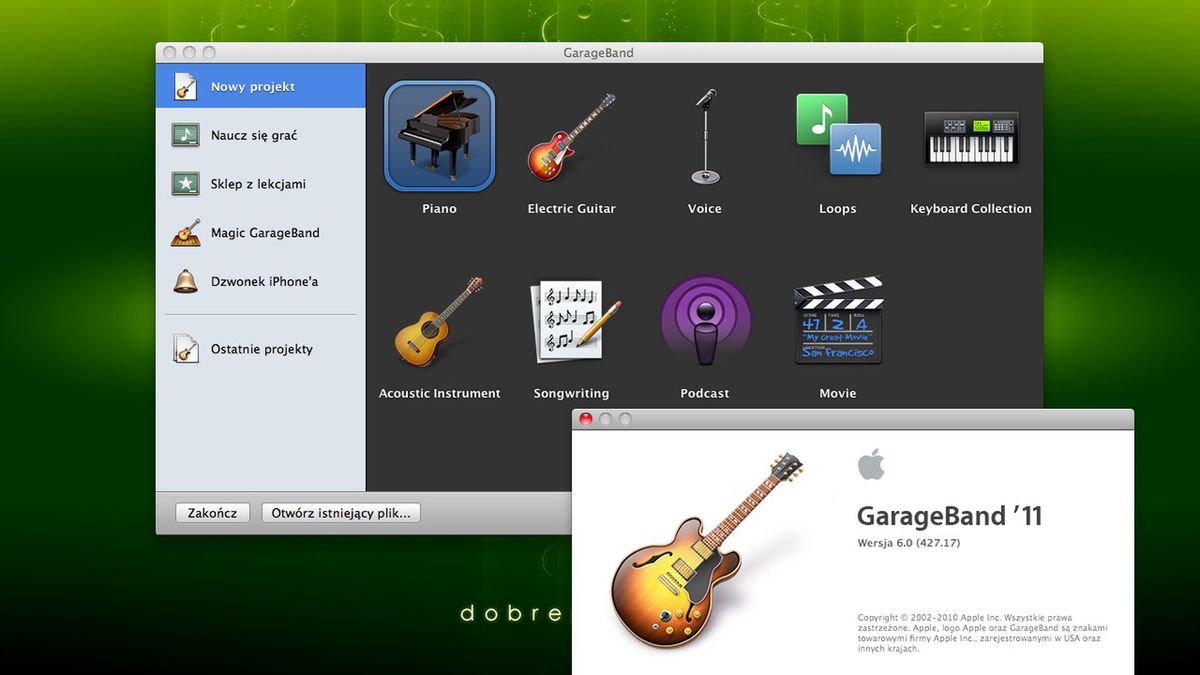Open the Movie project template
The height and width of the screenshot is (675, 1200).
(x=837, y=320)
